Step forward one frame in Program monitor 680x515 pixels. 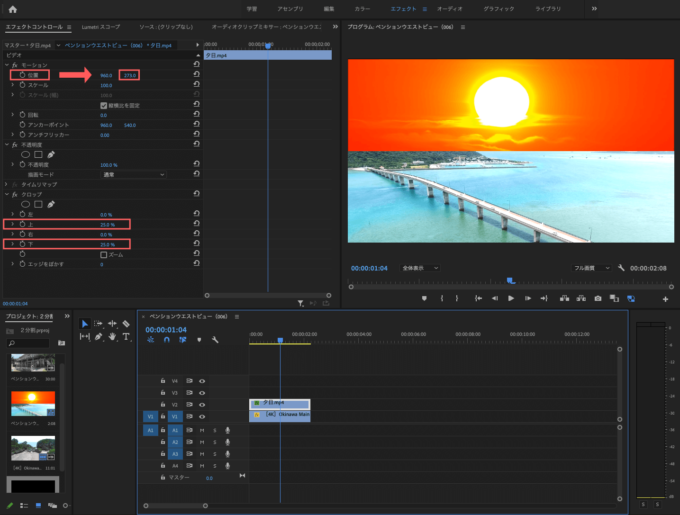[527, 298]
